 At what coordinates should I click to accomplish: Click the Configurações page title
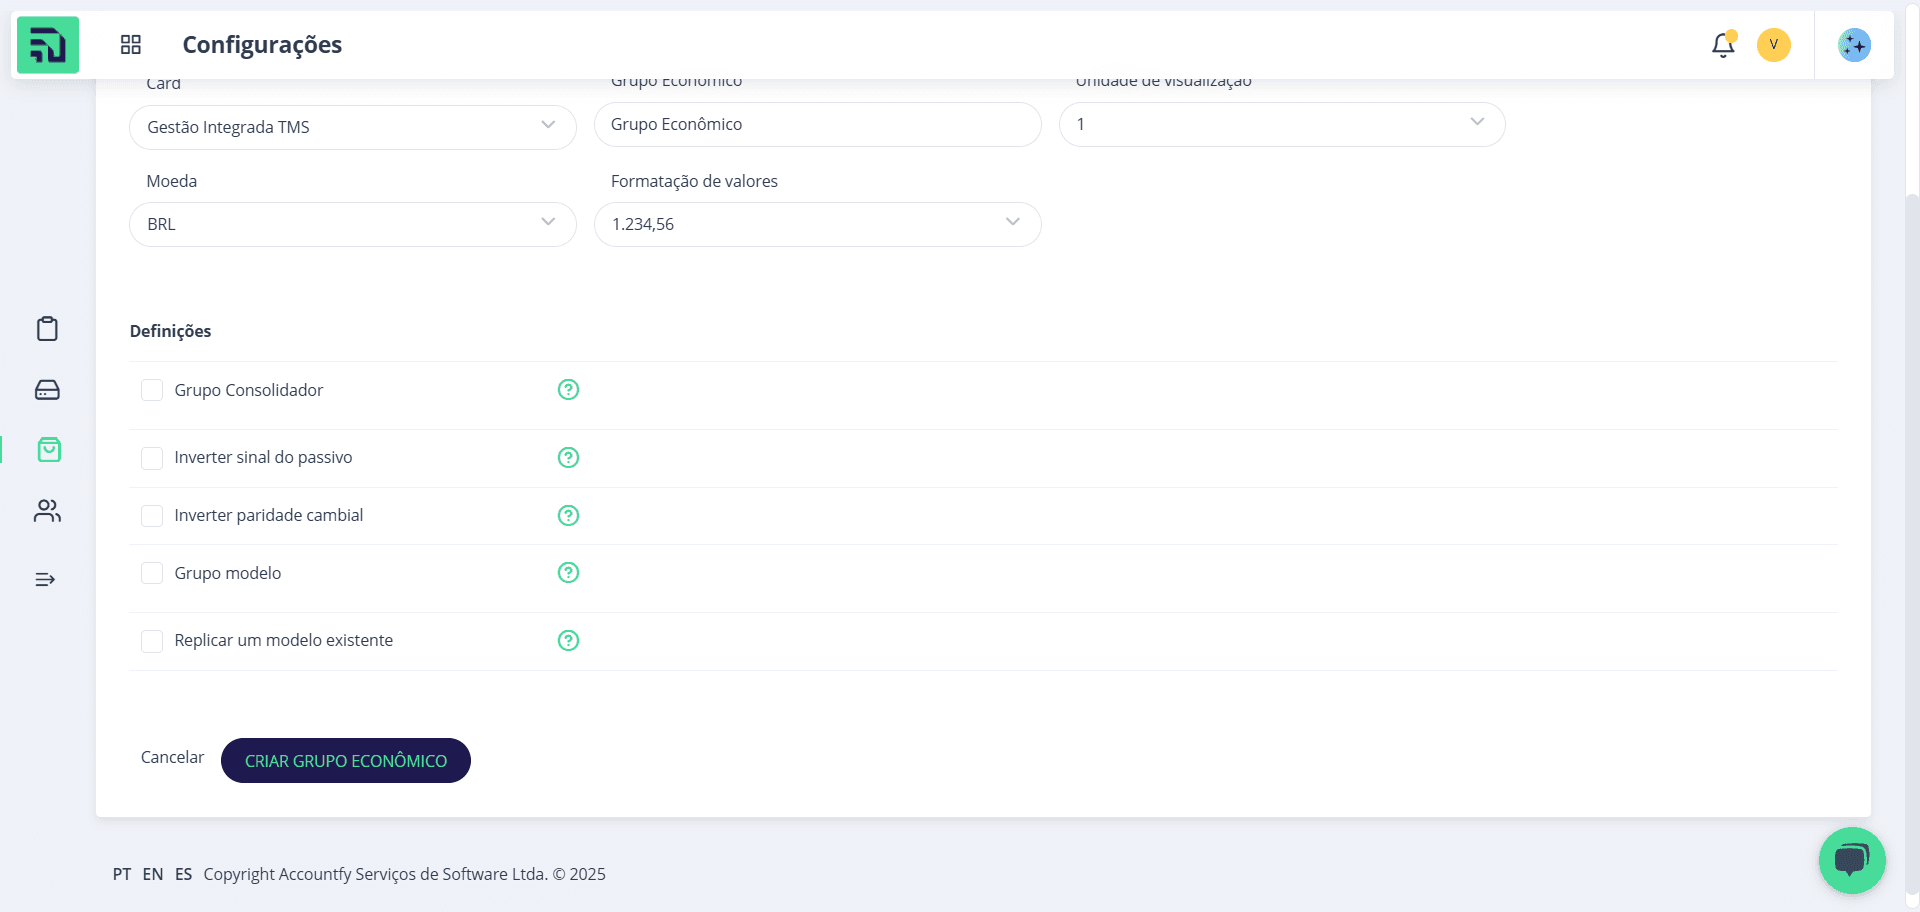coord(262,45)
